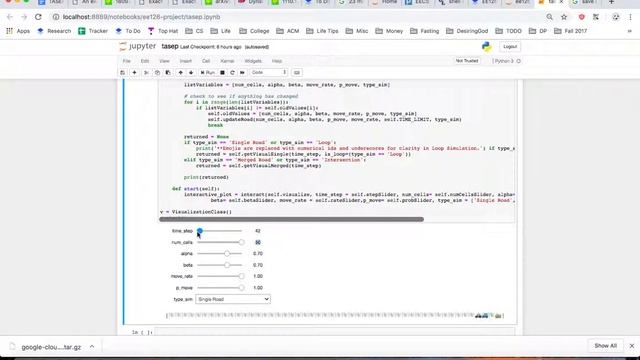Bookmark this page with star icon
This screenshot has height=360, width=640.
click(564, 17)
